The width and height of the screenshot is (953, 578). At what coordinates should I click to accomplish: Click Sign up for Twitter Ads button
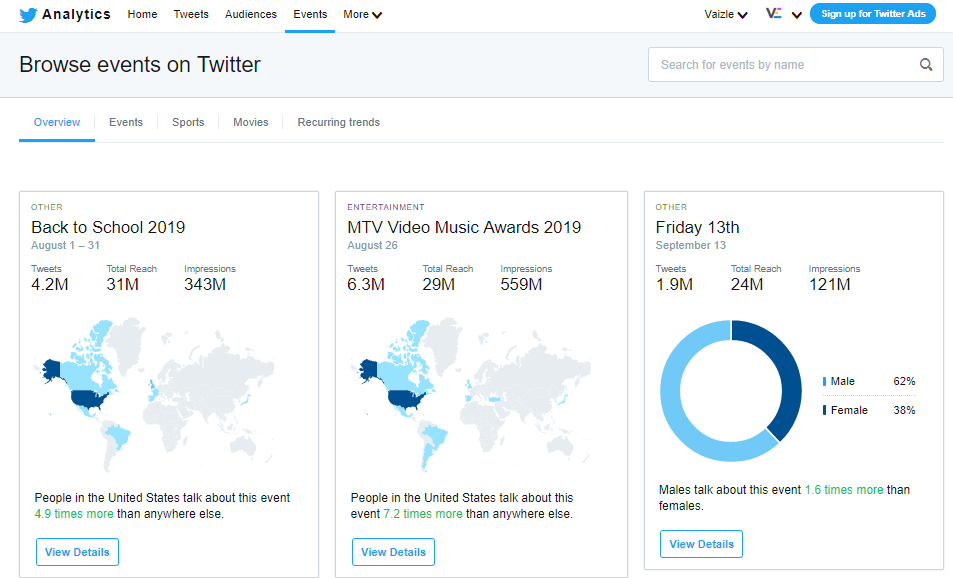click(873, 14)
